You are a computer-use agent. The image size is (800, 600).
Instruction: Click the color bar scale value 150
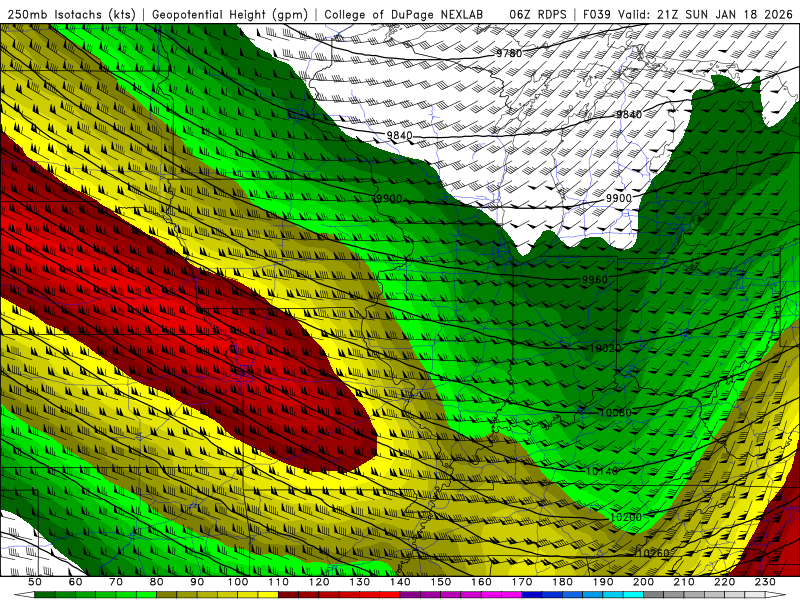[x=440, y=582]
